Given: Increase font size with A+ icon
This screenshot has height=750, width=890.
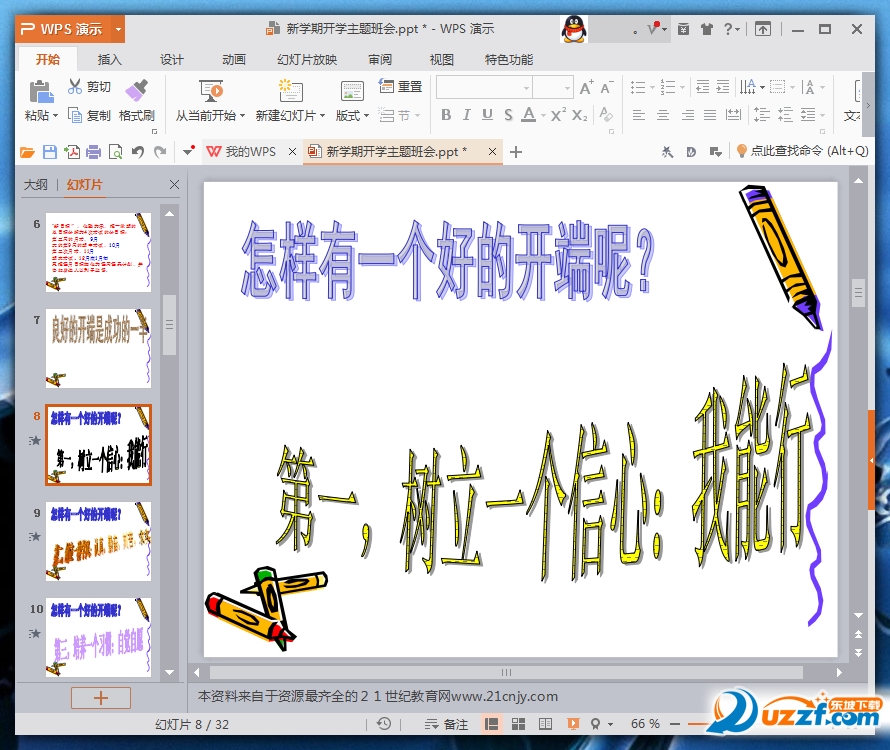Looking at the screenshot, I should 586,87.
